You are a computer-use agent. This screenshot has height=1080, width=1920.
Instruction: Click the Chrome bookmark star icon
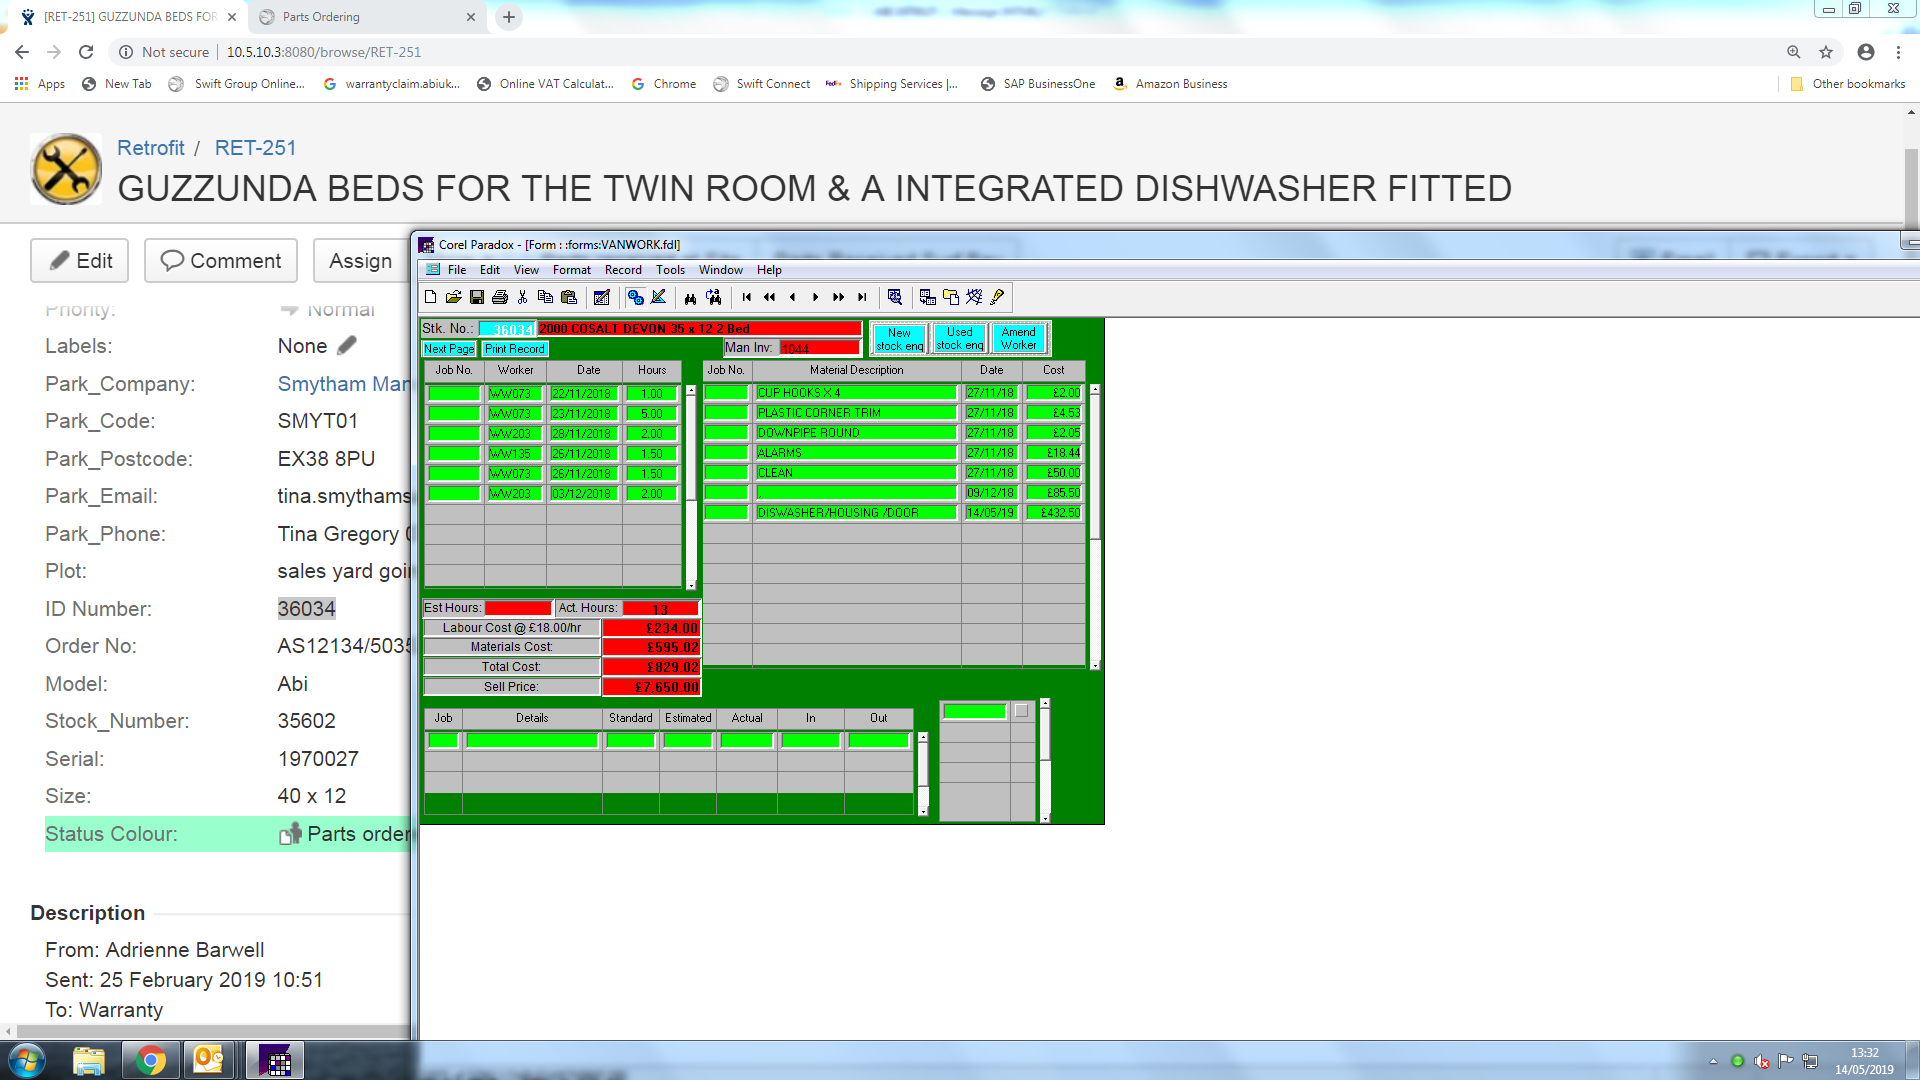(1826, 52)
